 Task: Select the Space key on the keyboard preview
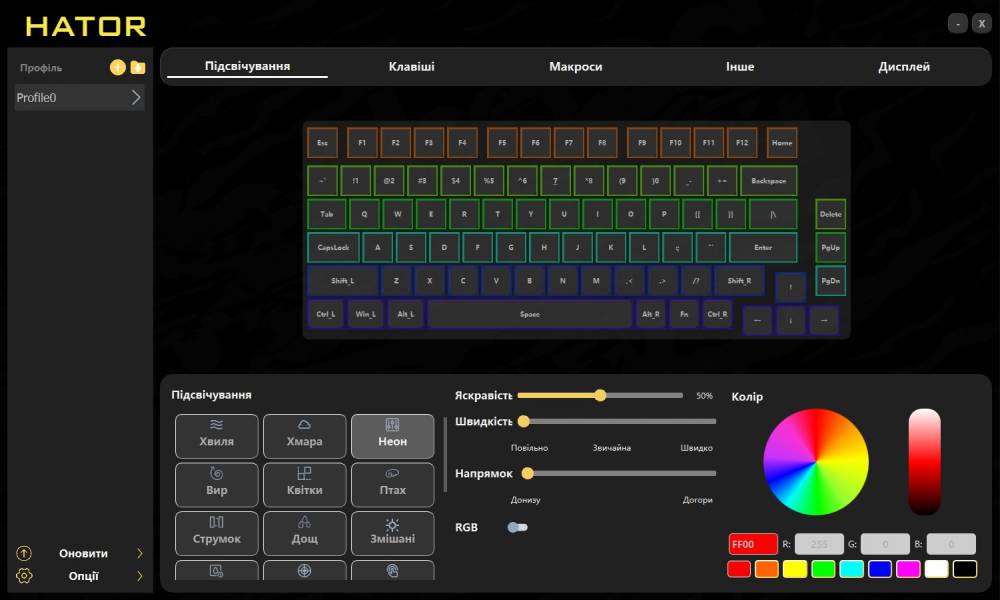tap(530, 314)
